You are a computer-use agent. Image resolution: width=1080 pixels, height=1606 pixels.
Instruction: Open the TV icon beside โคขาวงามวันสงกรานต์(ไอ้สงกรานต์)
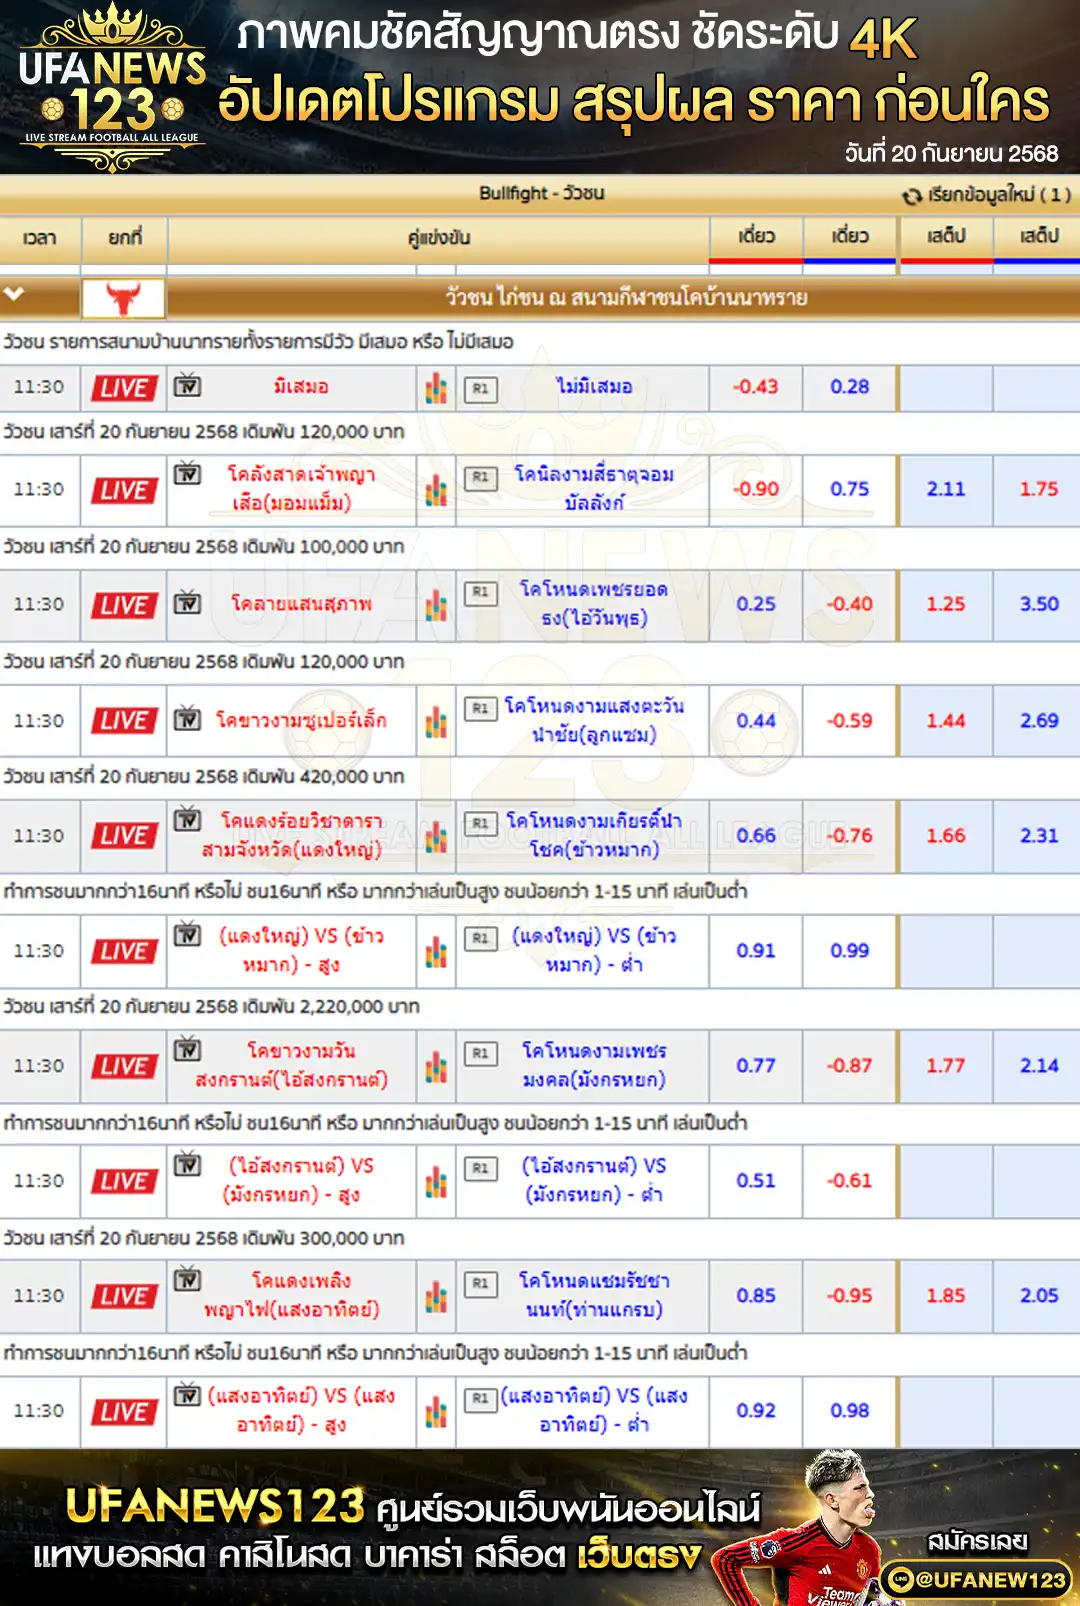187,1048
